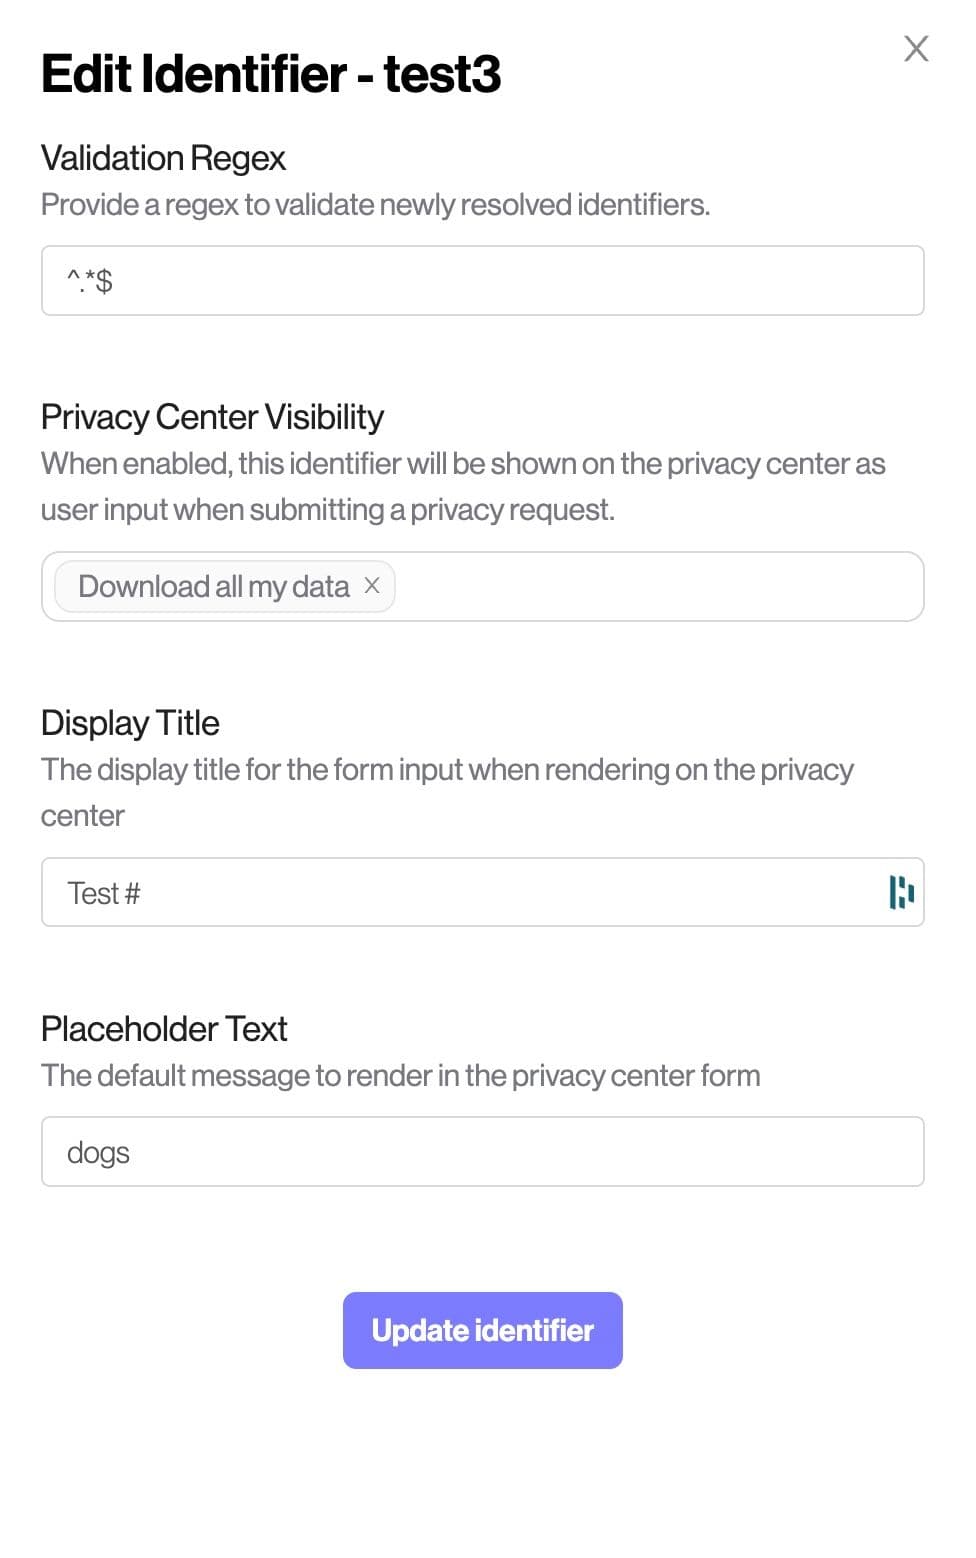Focus the Placeholder Text input containing "dogs"
Viewport: 976px width, 1558px height.
tap(482, 1152)
